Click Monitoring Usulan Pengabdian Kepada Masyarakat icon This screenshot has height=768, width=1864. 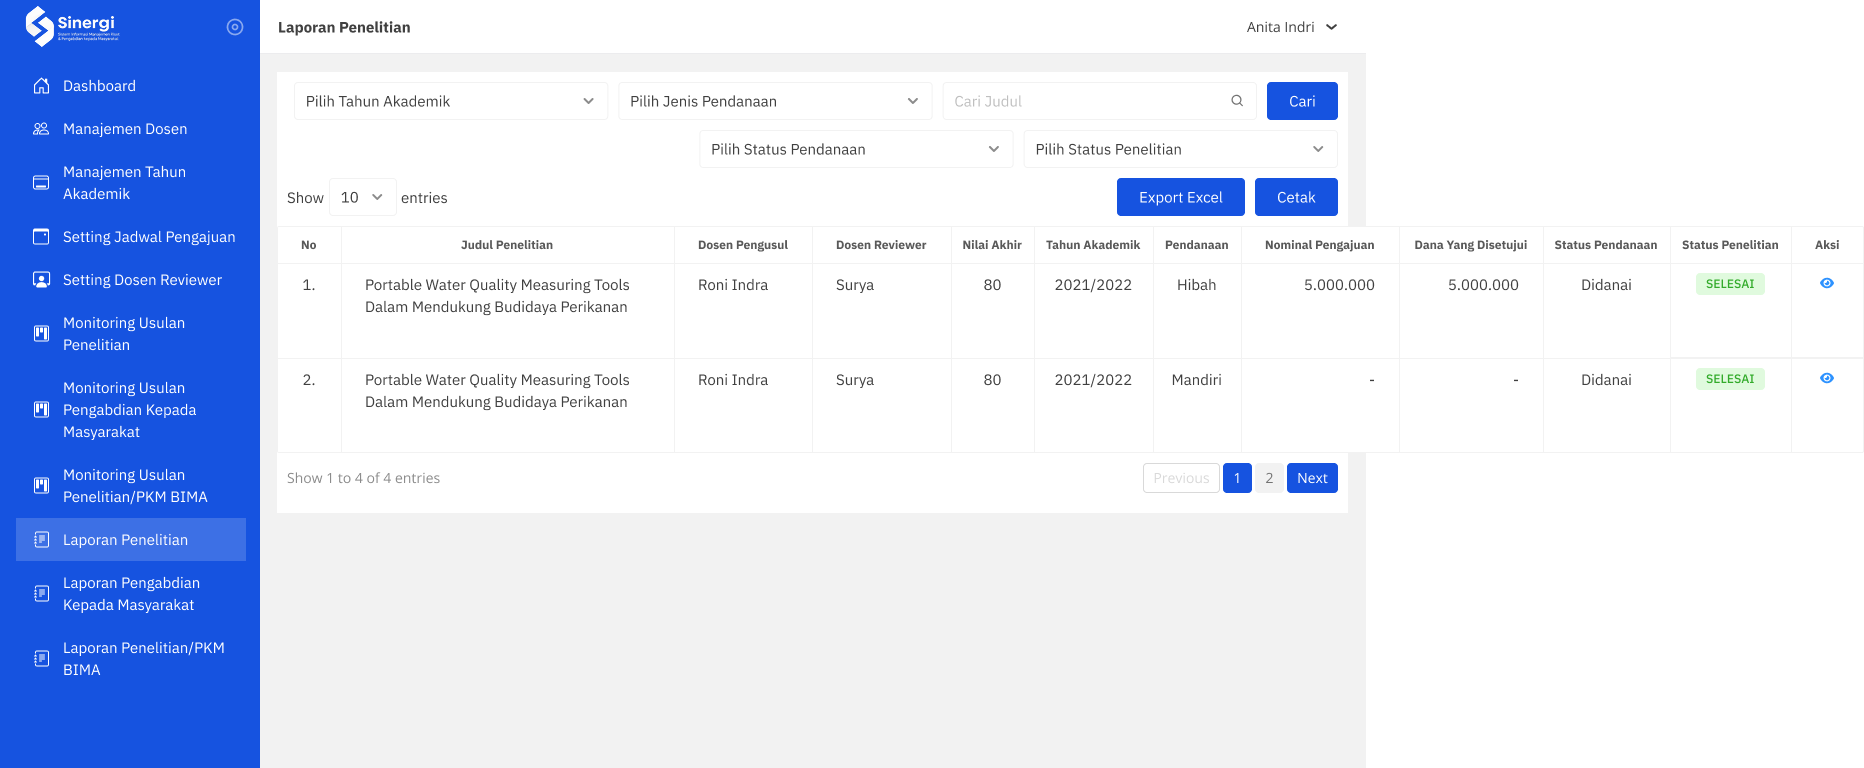point(41,410)
